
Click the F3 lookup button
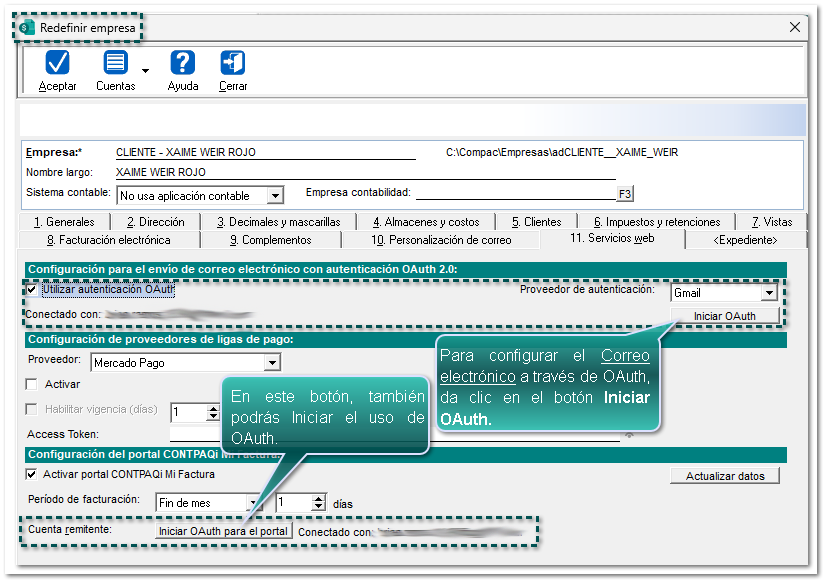pos(625,194)
